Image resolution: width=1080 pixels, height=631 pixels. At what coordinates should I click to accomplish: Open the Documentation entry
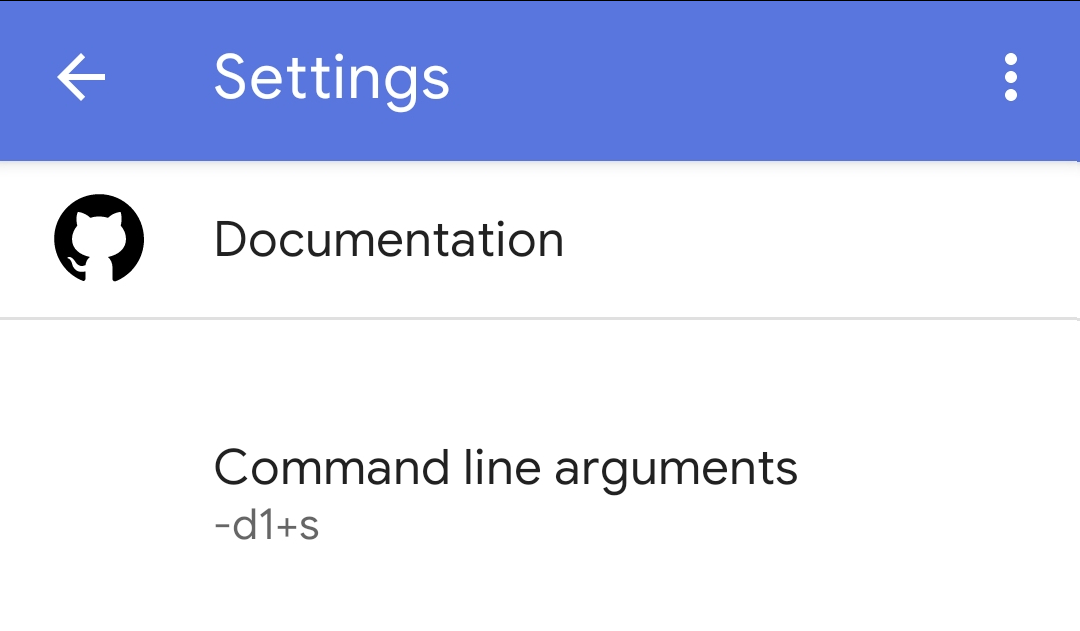[x=389, y=240]
